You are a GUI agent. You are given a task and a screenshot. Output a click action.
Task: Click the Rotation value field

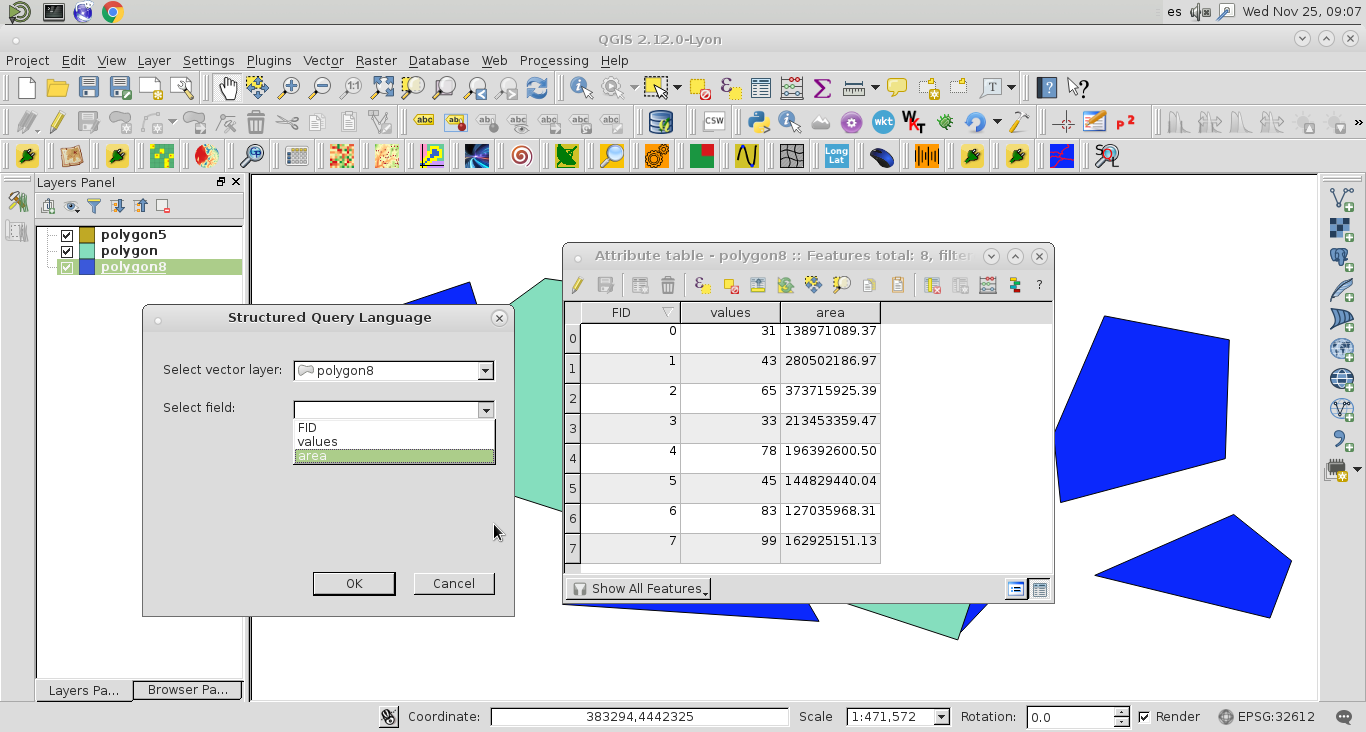1069,717
